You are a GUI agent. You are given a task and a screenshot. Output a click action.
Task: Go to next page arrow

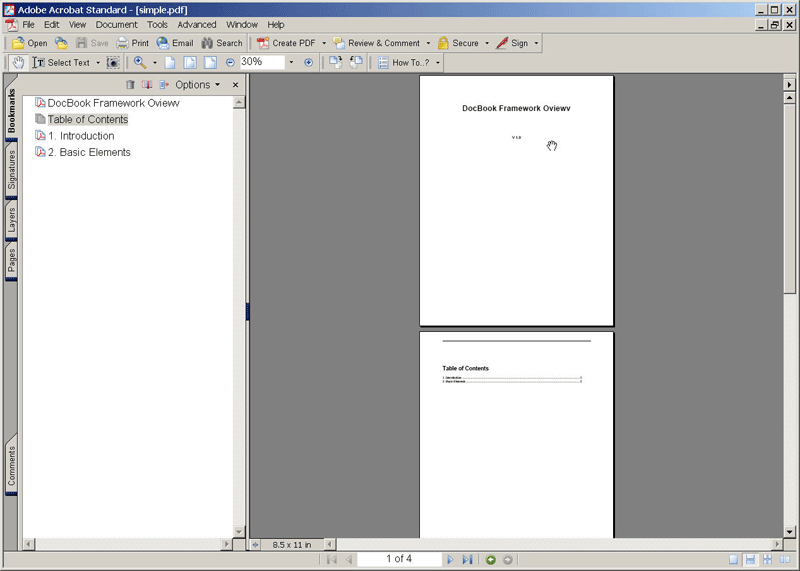(x=449, y=560)
